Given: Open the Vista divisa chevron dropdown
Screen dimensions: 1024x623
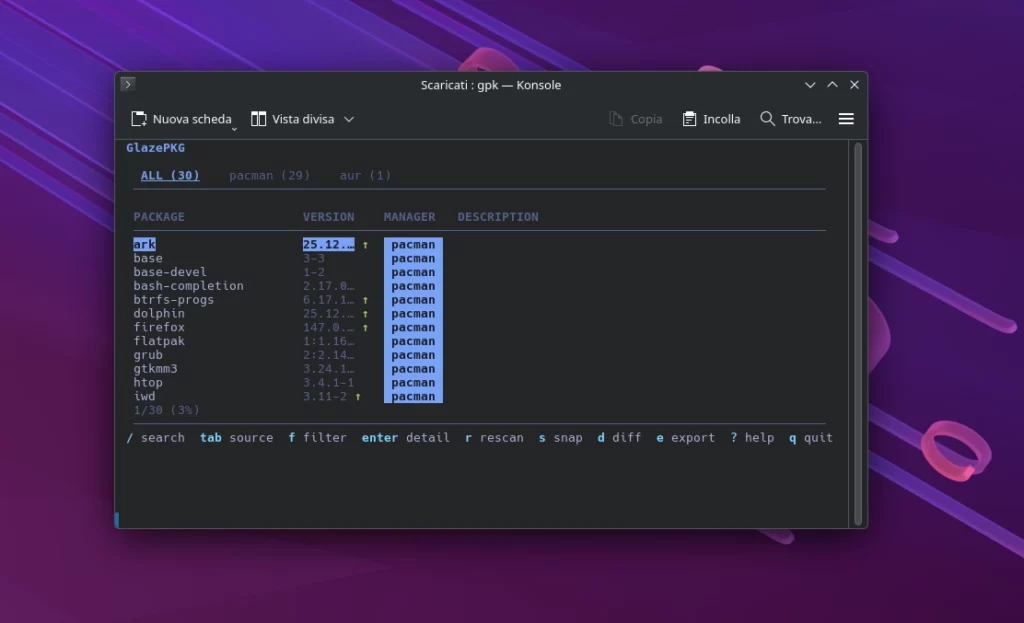Looking at the screenshot, I should [x=349, y=118].
